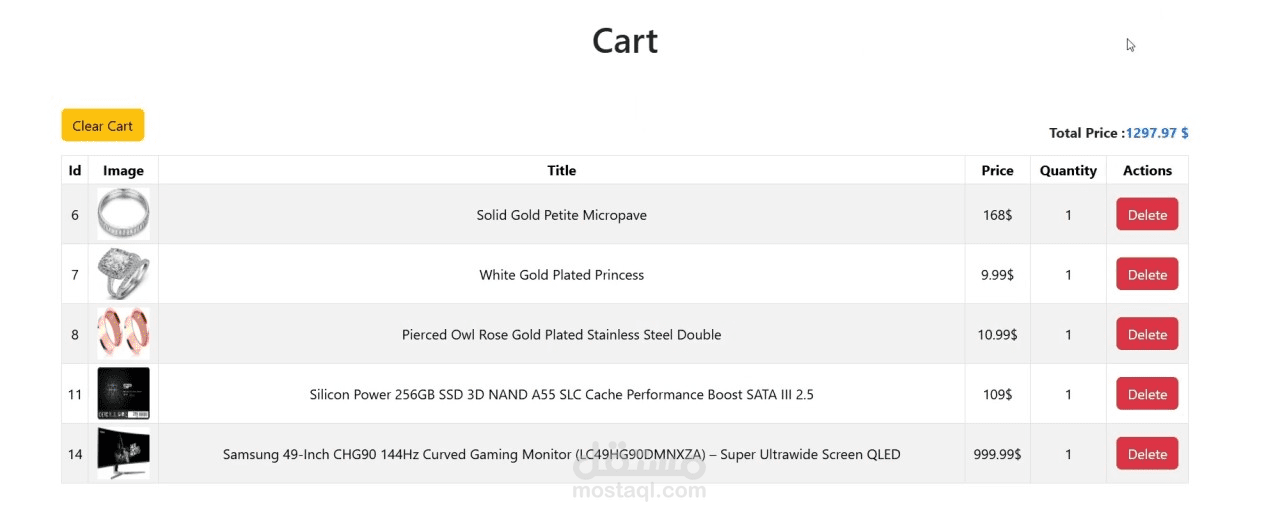Delete the Samsung 49-Inch Gaming Monitor item
Viewport: 1280px width, 512px height.
(1147, 454)
